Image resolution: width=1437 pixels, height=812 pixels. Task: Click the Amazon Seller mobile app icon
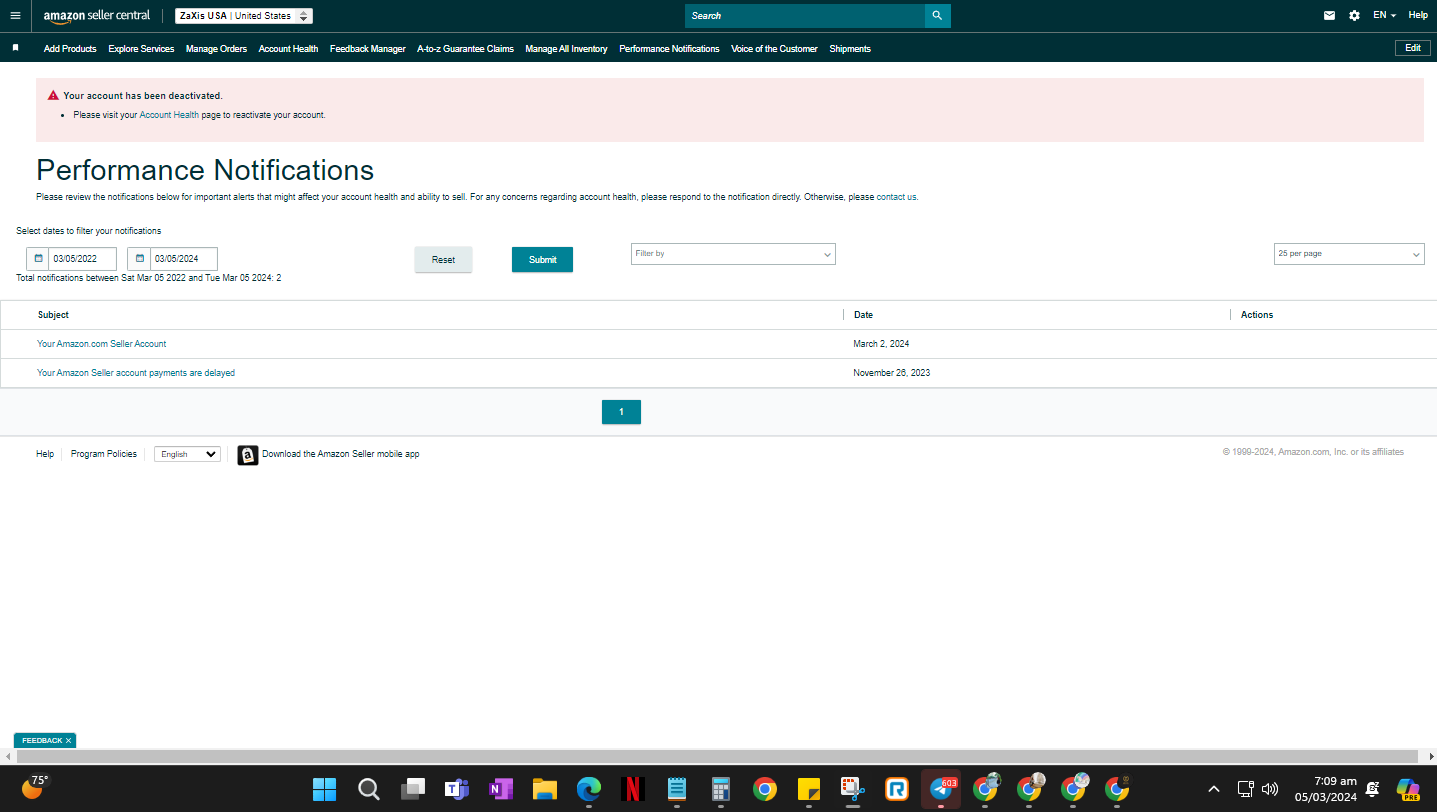(x=248, y=455)
